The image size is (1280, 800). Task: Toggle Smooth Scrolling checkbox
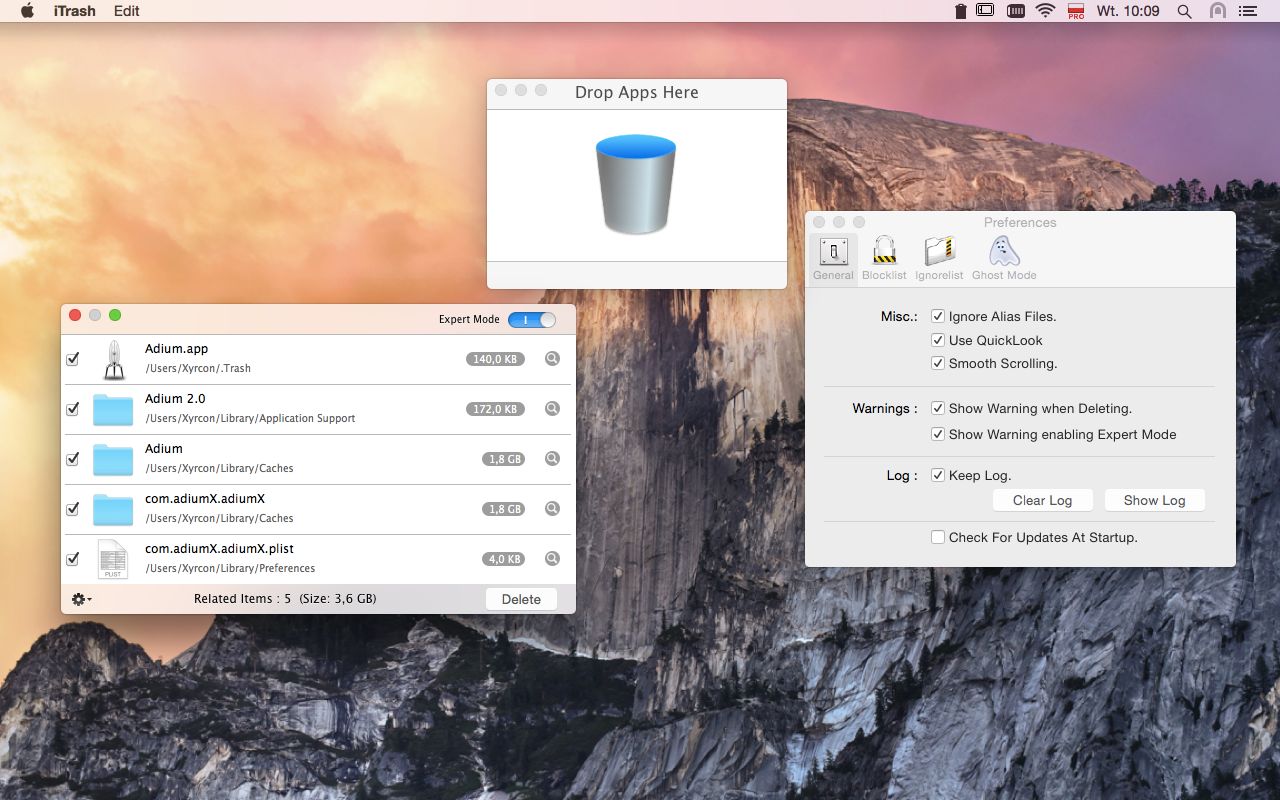click(x=938, y=363)
